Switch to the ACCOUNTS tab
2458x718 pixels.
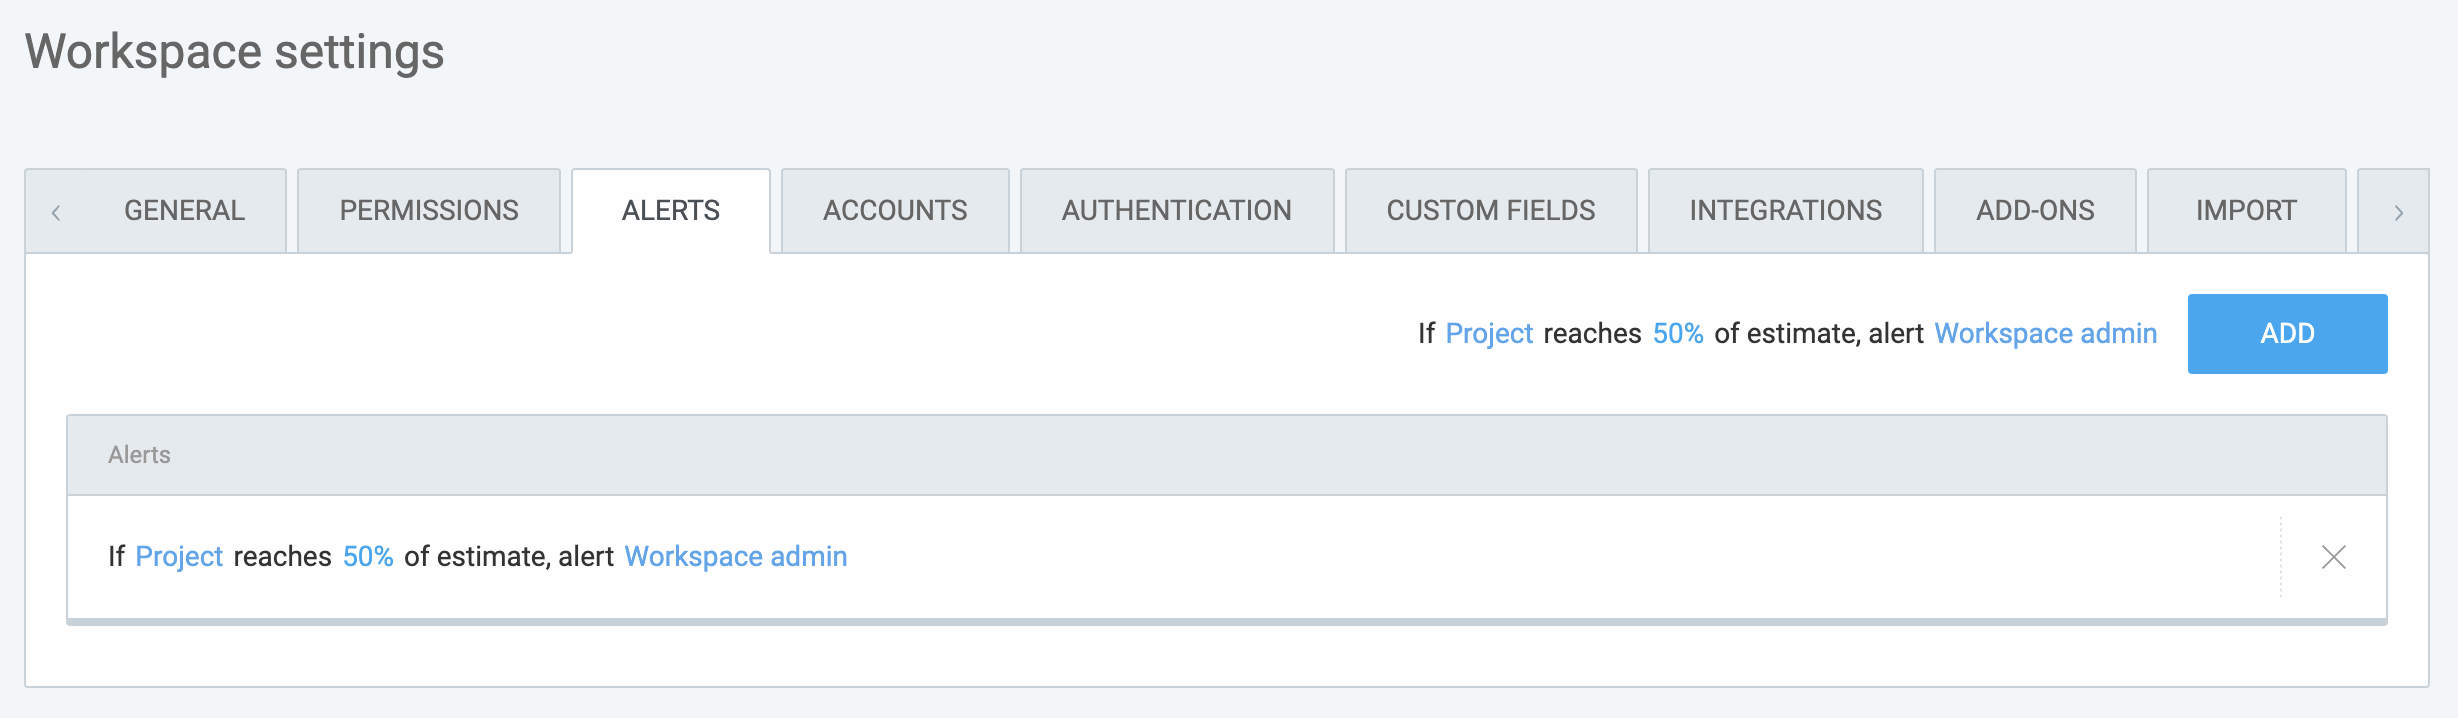(x=894, y=210)
